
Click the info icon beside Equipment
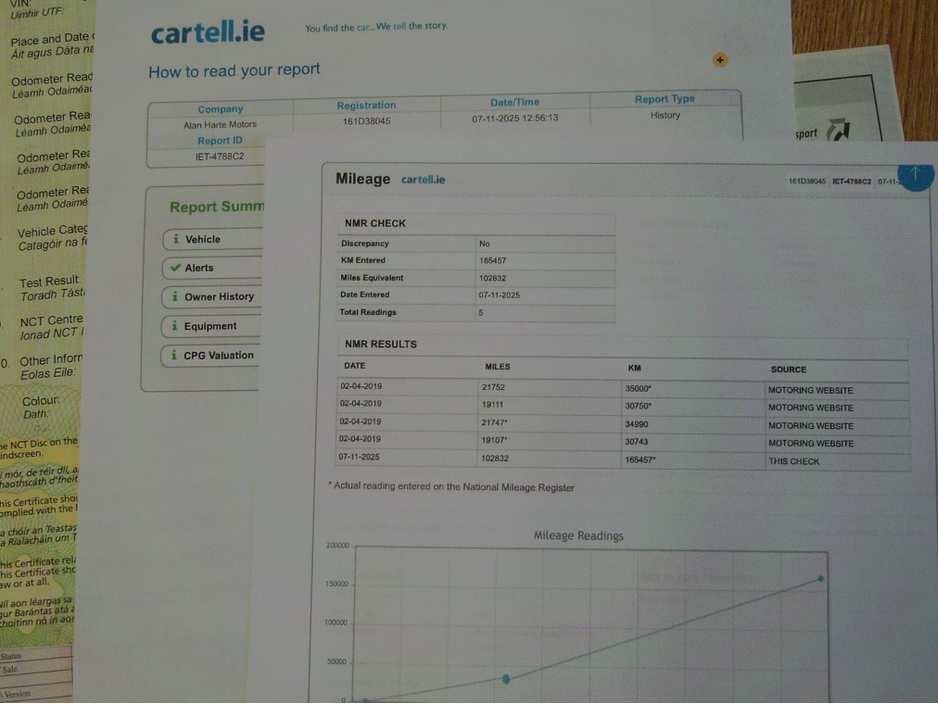(x=176, y=326)
